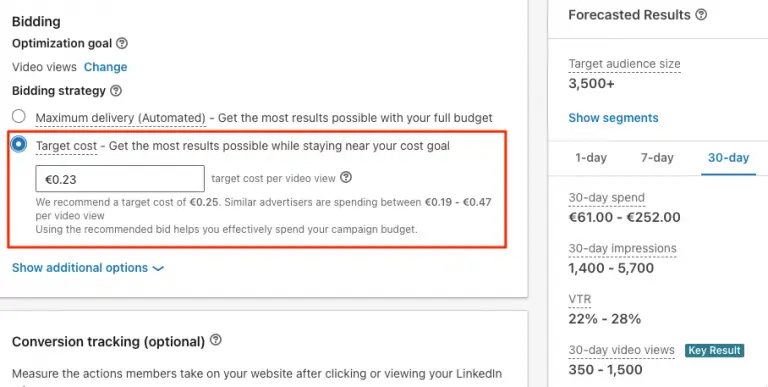The image size is (768, 387).
Task: Click the Key Result badge
Action: pyautogui.click(x=714, y=350)
